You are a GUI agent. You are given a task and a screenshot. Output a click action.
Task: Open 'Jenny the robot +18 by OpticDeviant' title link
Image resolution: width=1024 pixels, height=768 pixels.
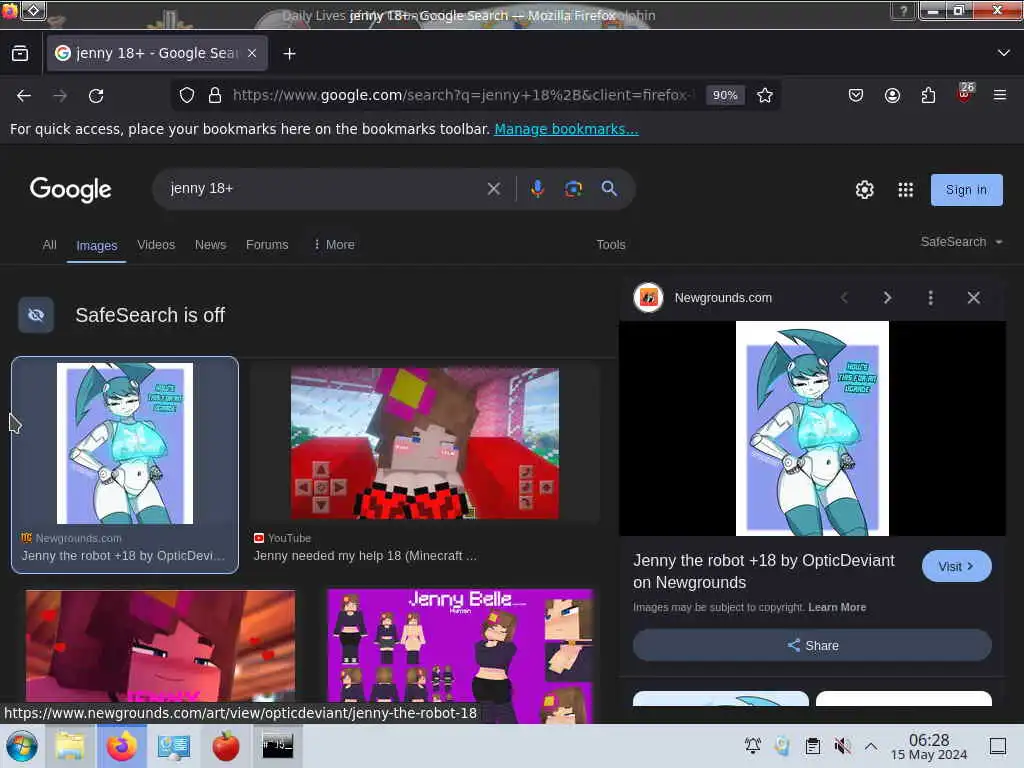[763, 571]
